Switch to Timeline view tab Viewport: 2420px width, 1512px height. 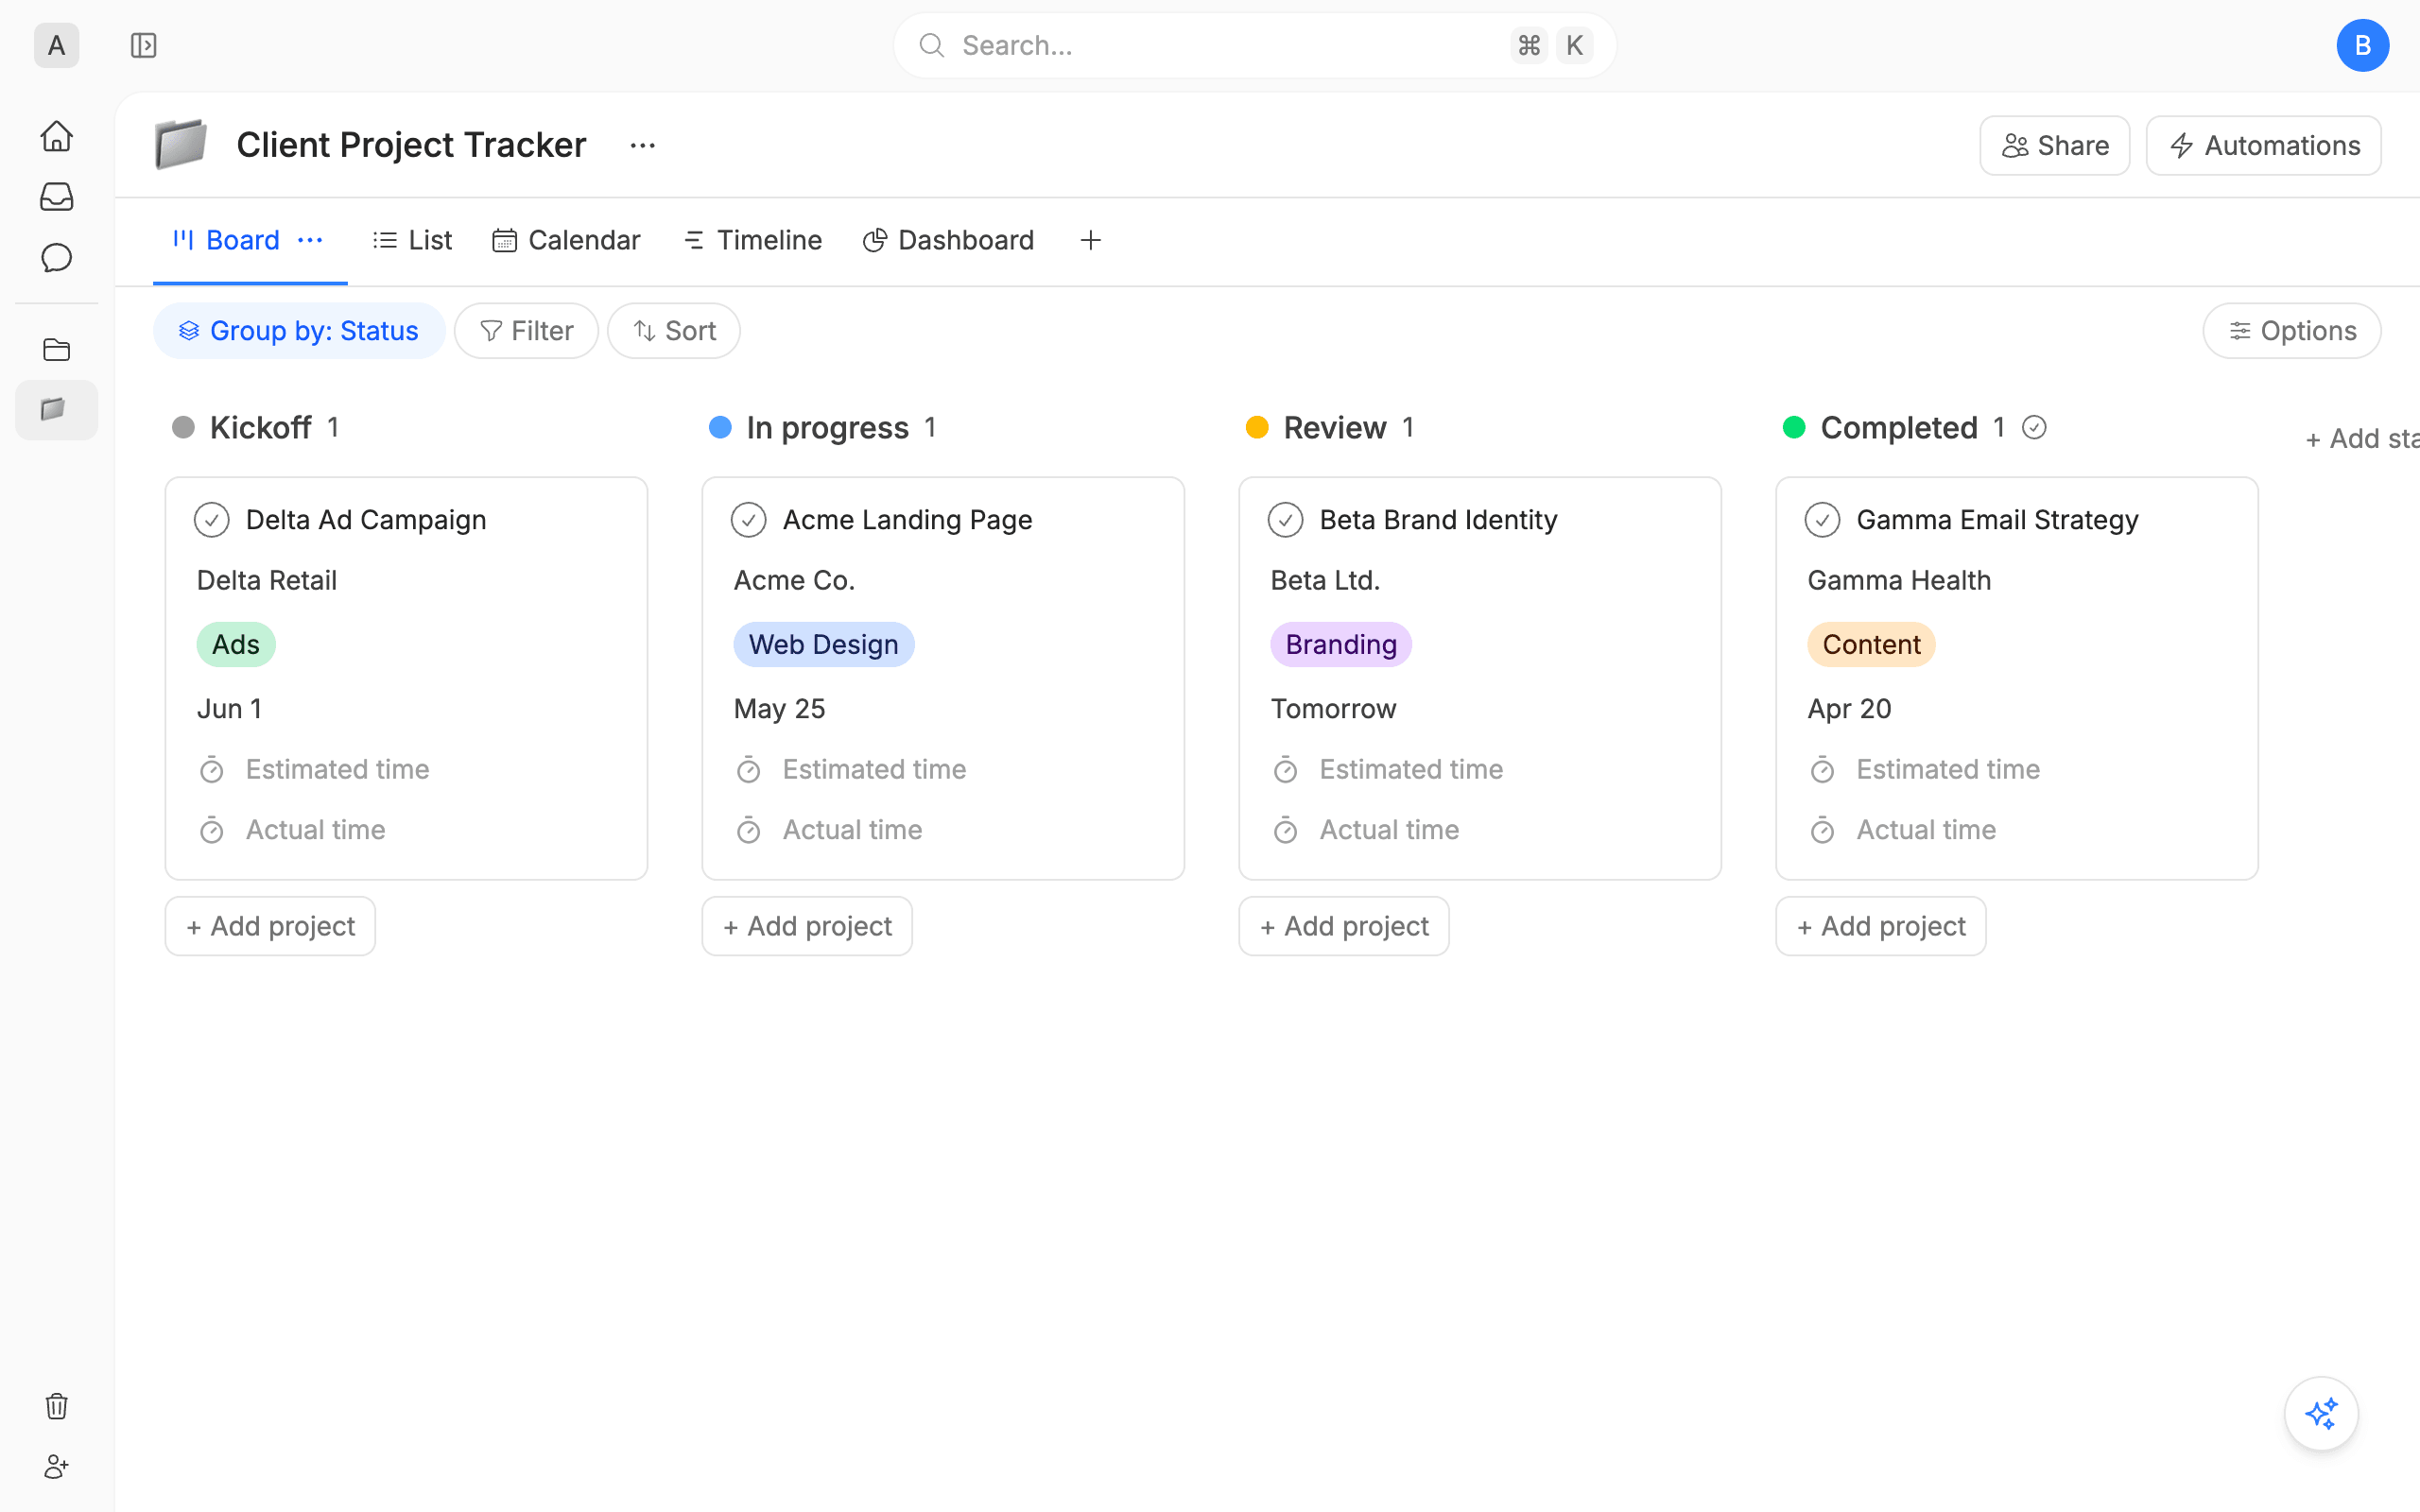click(752, 240)
